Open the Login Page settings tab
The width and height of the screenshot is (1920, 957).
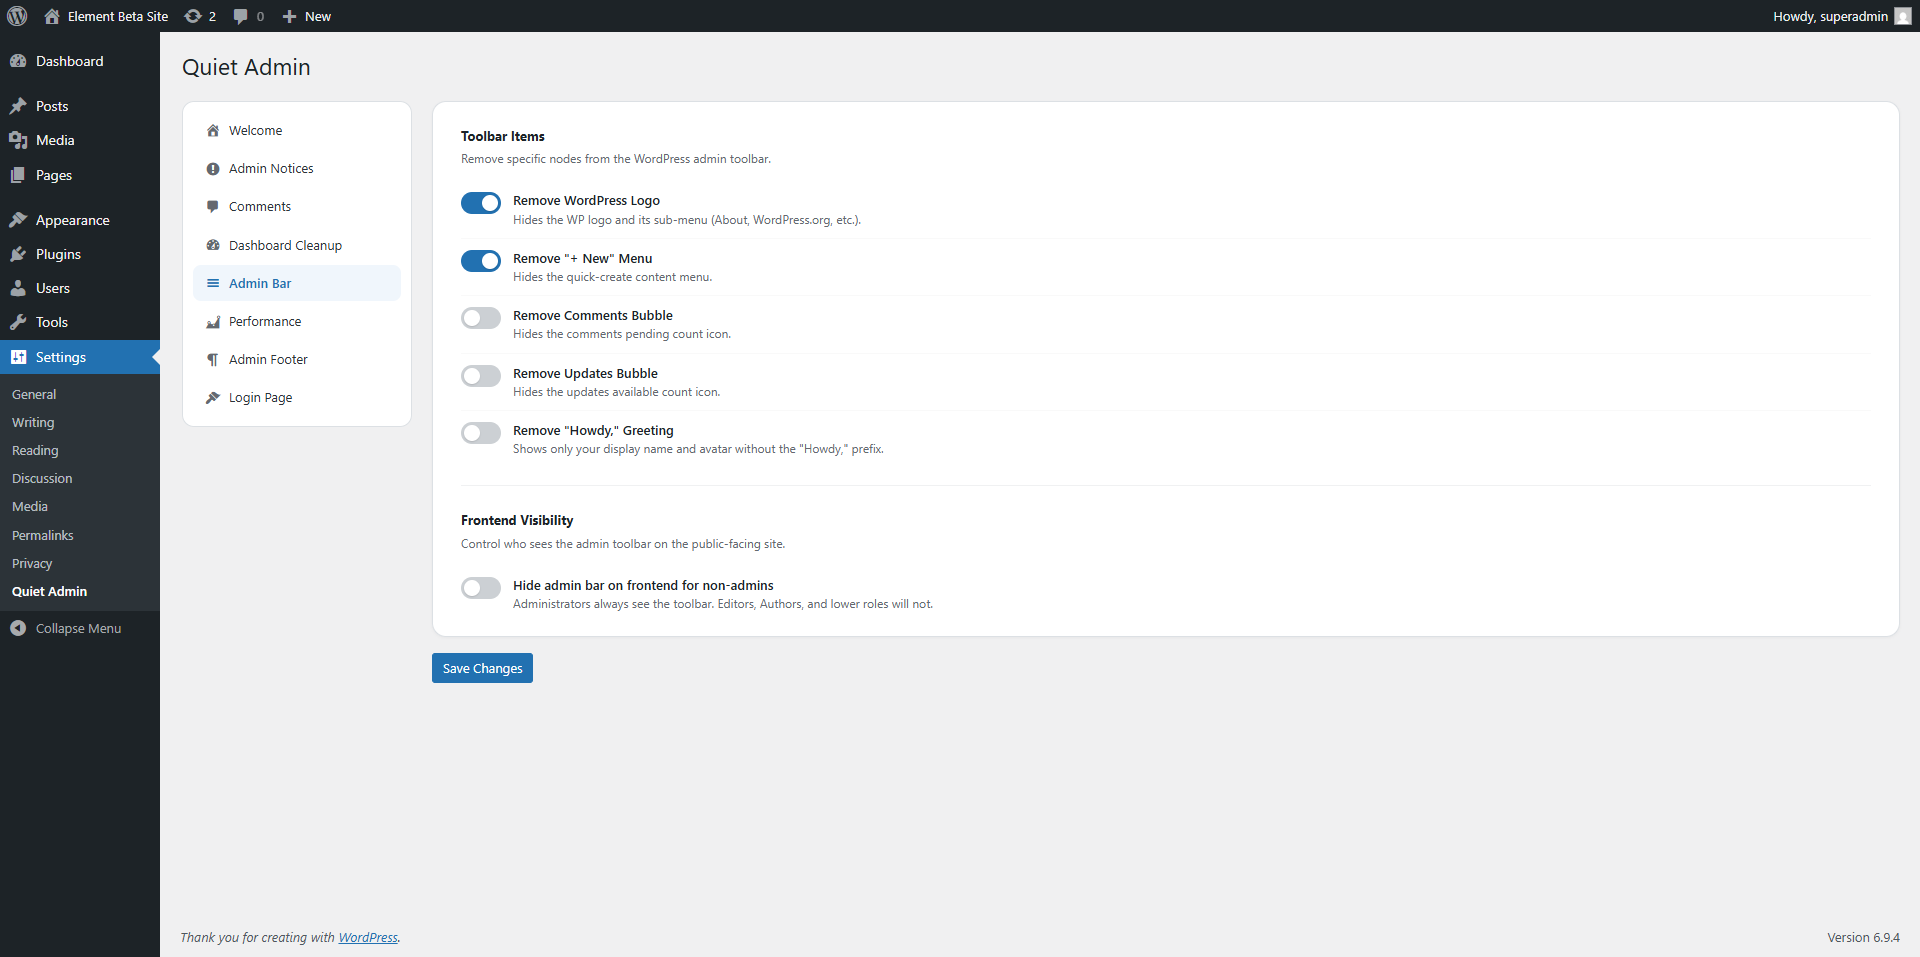tap(260, 397)
